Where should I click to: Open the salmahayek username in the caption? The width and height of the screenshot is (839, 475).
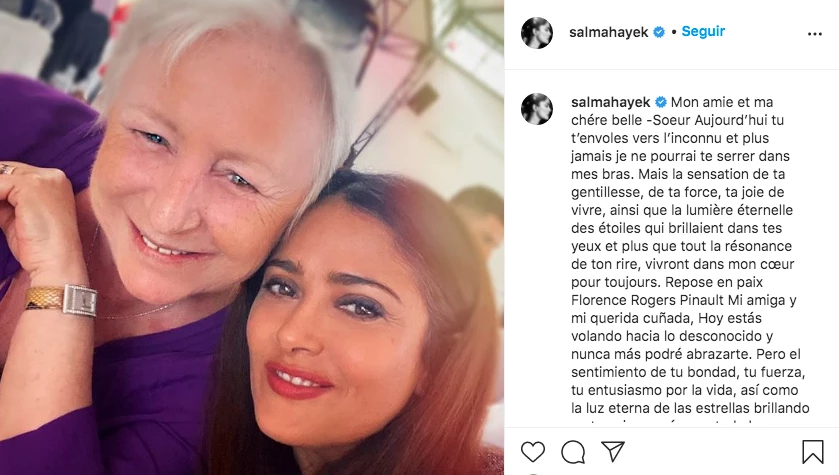611,102
